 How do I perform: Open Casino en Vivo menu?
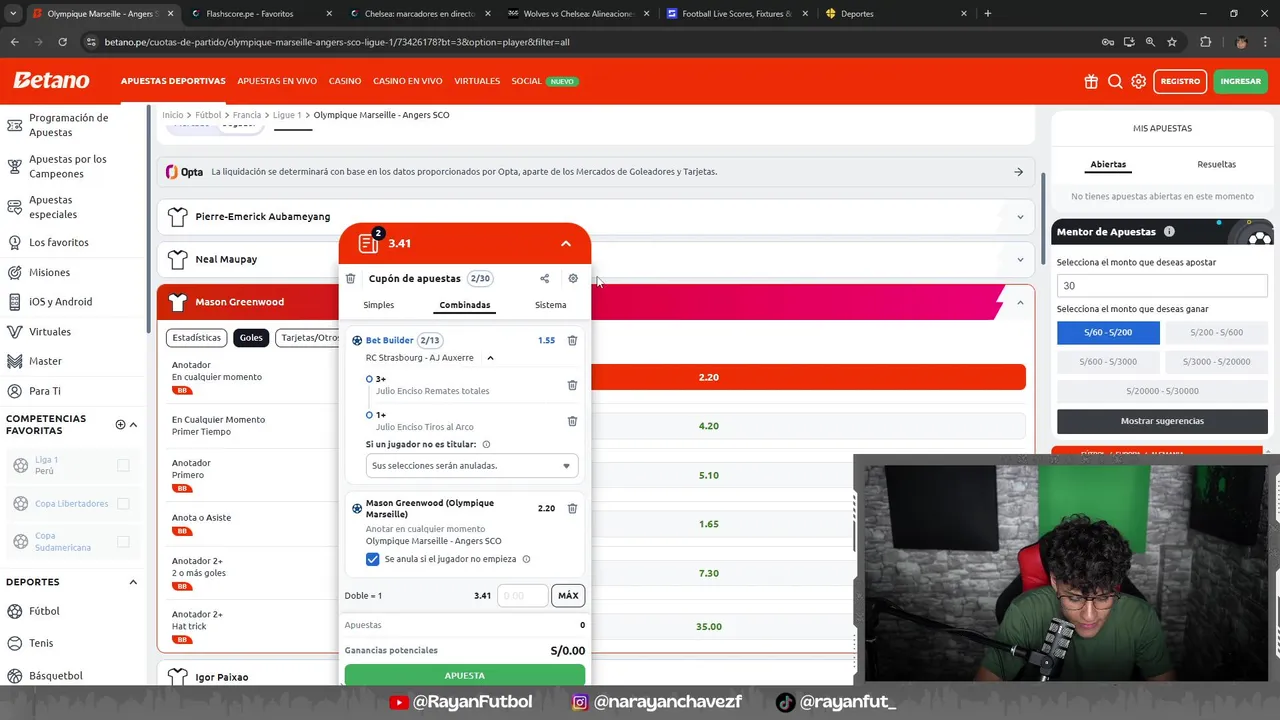click(x=407, y=81)
